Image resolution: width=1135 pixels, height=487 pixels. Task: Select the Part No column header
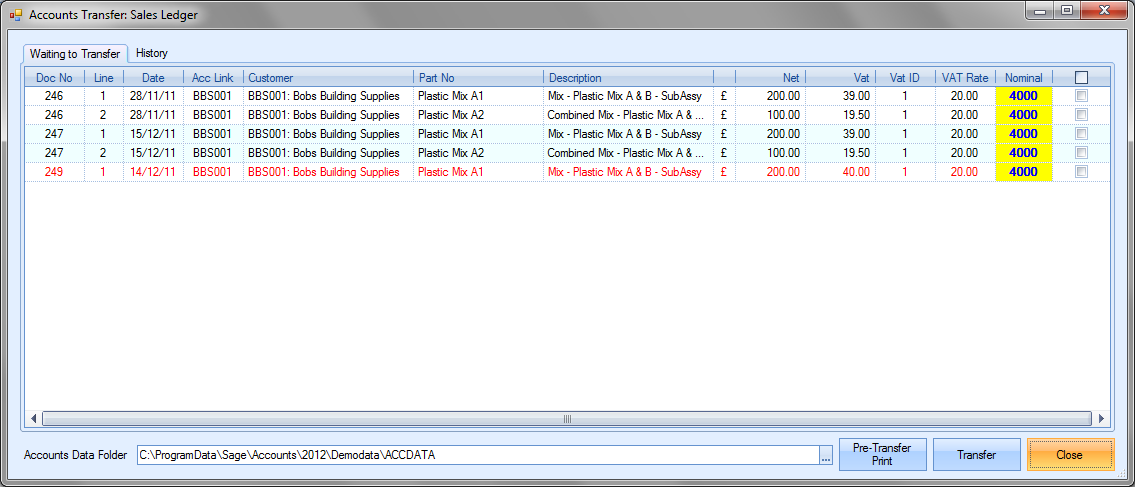point(478,77)
